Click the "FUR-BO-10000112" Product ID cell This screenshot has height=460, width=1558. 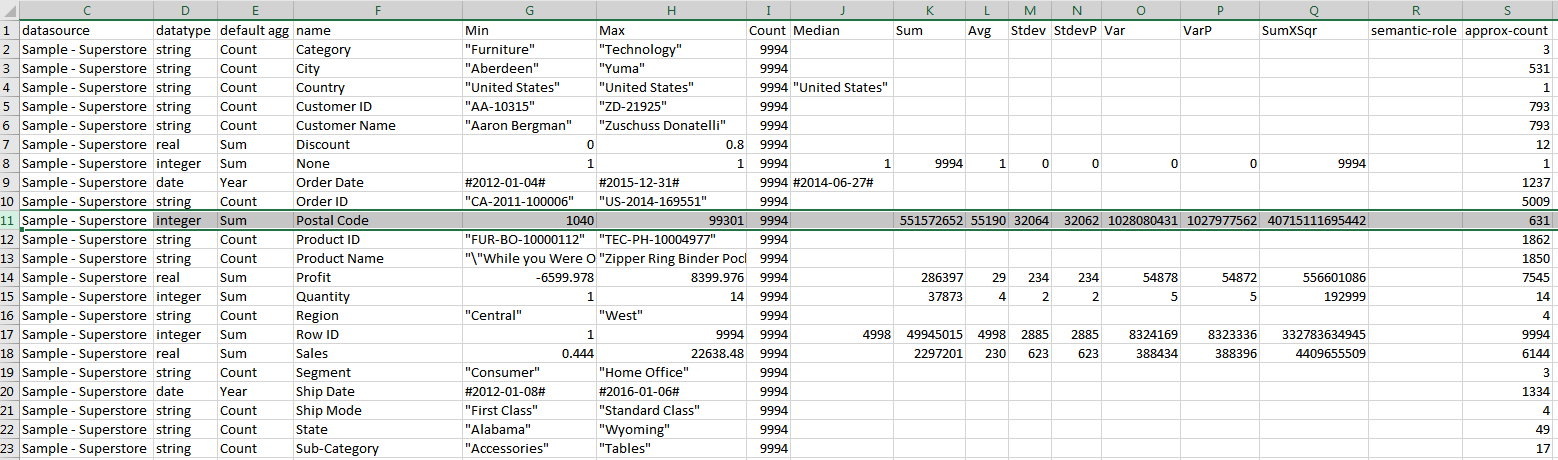pos(529,239)
